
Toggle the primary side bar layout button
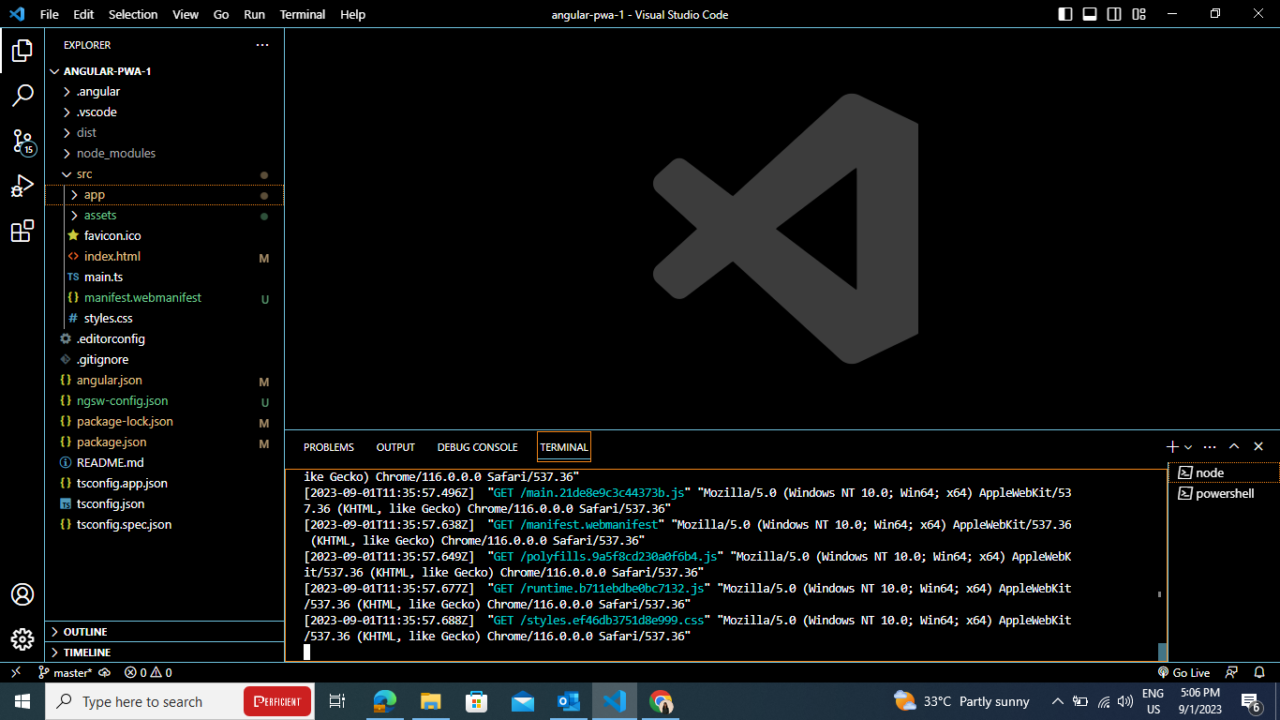(1065, 14)
